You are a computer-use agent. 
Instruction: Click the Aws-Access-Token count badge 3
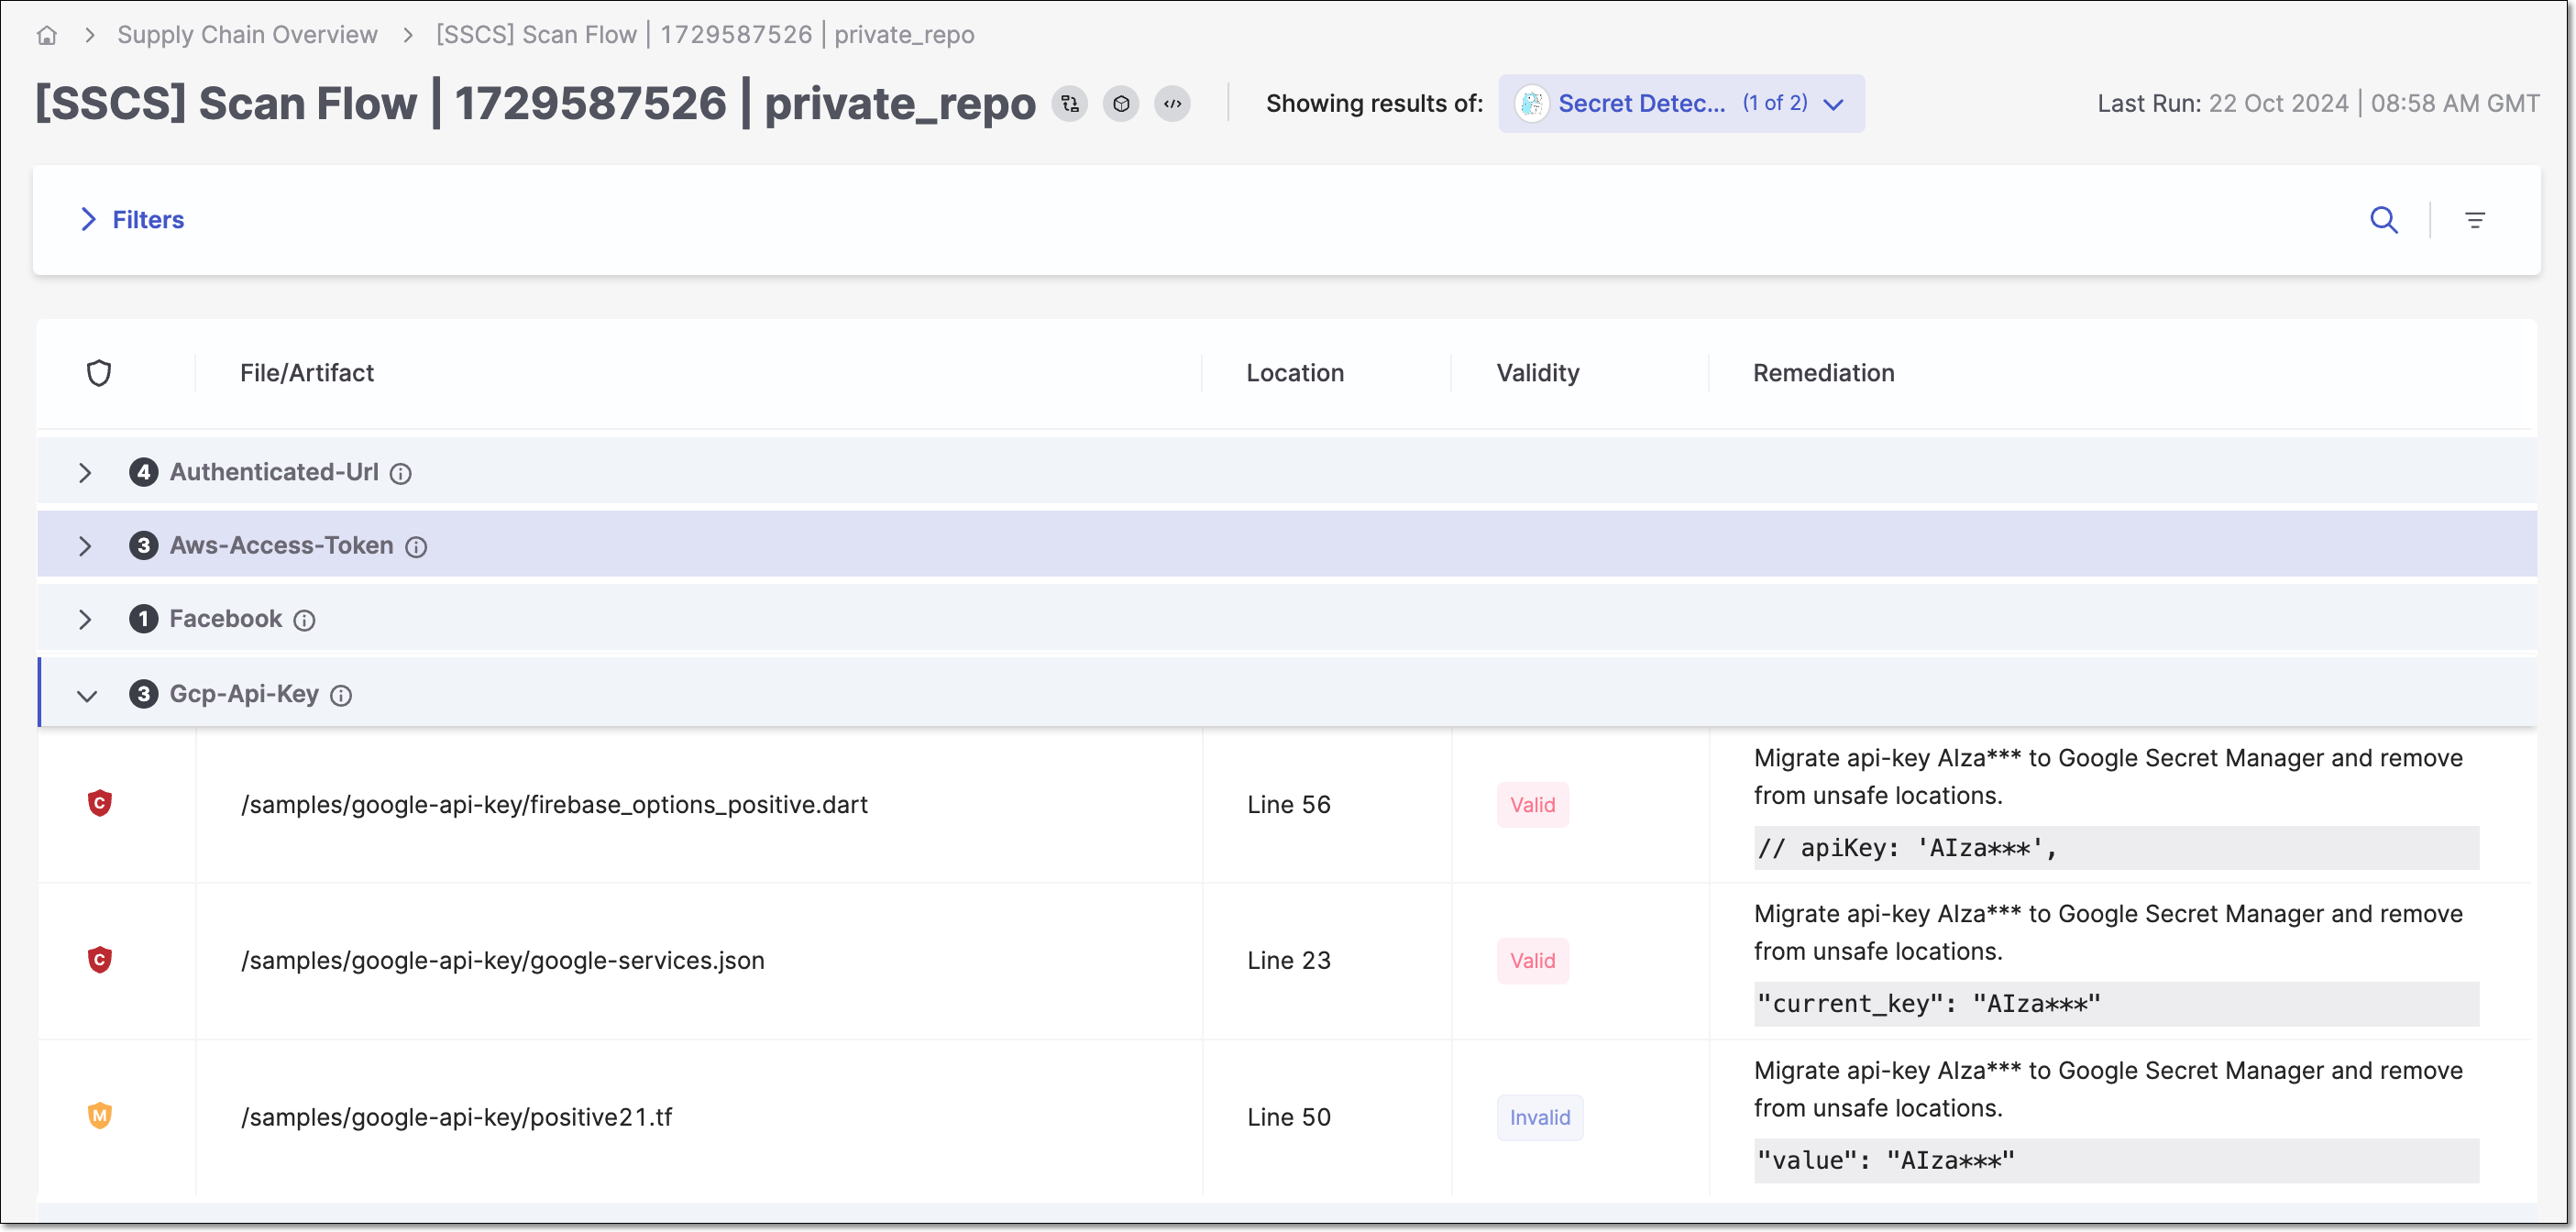143,545
